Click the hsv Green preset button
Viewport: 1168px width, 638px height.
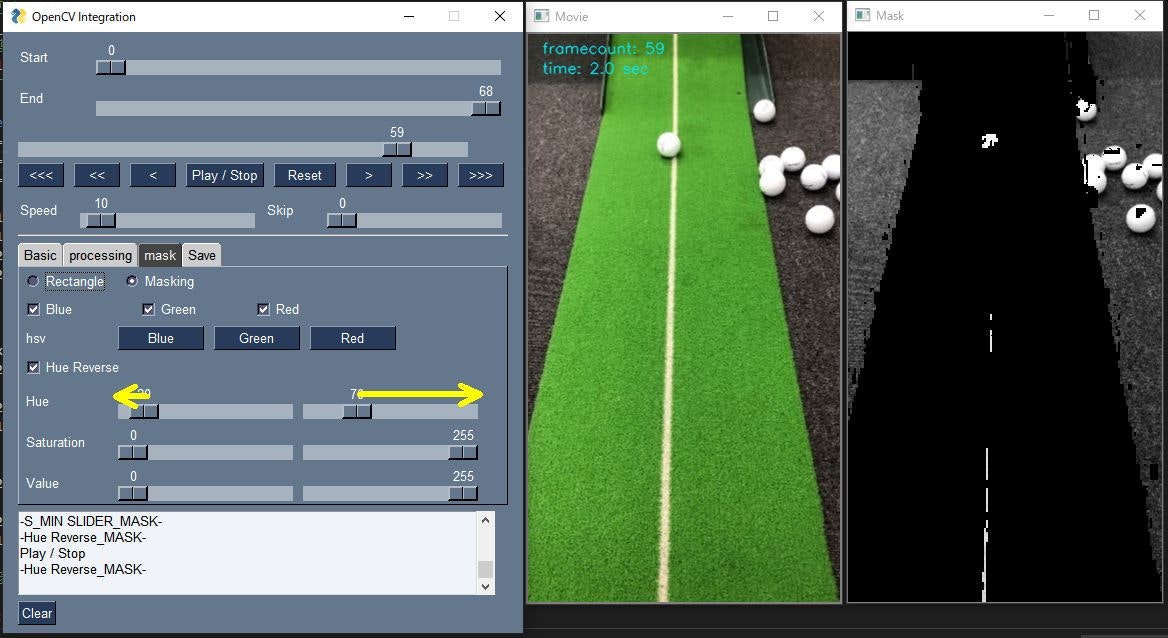coord(256,338)
